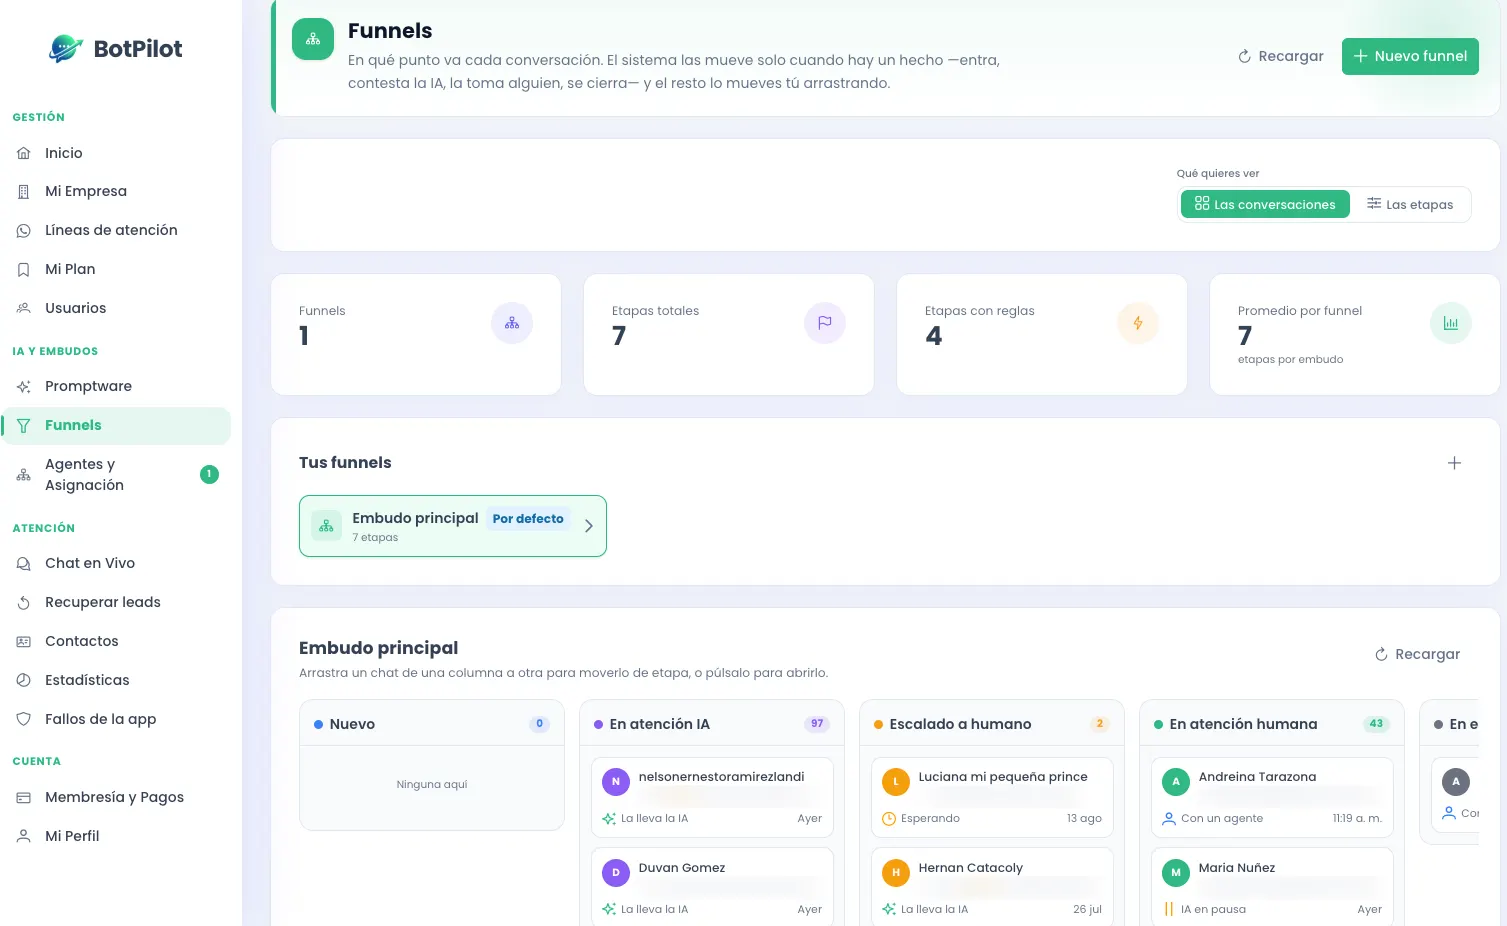Click Recargar in the page header
This screenshot has width=1507, height=926.
pos(1281,56)
